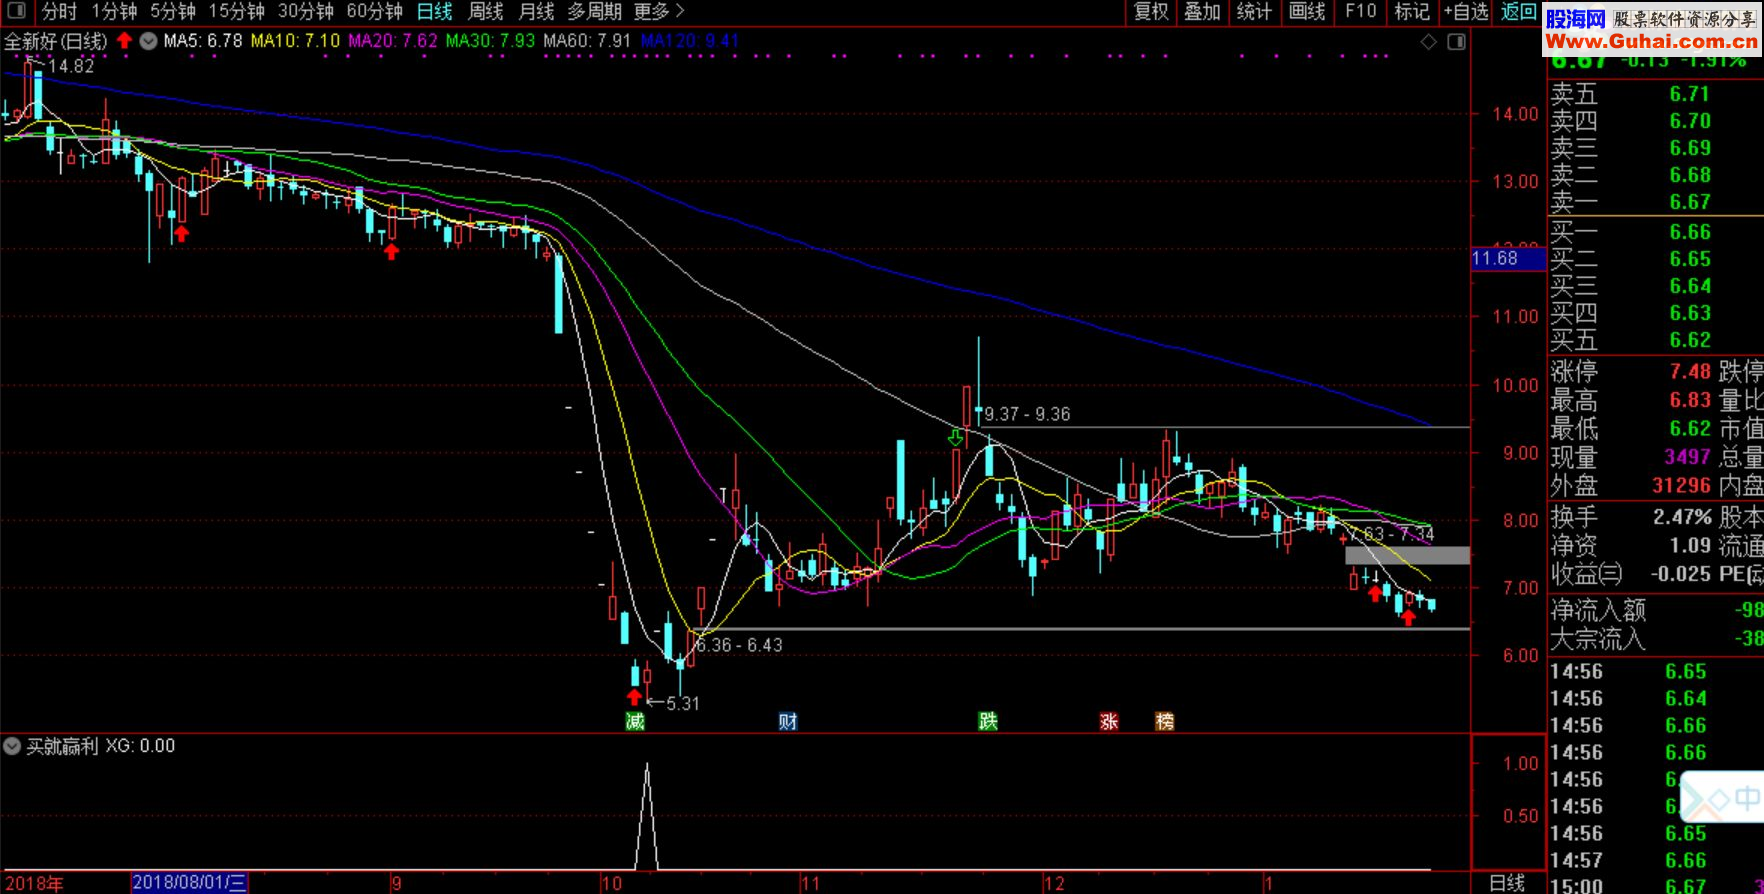1764x894 pixels.
Task: Expand the main chart indicator dropdown
Action: pyautogui.click(x=148, y=41)
